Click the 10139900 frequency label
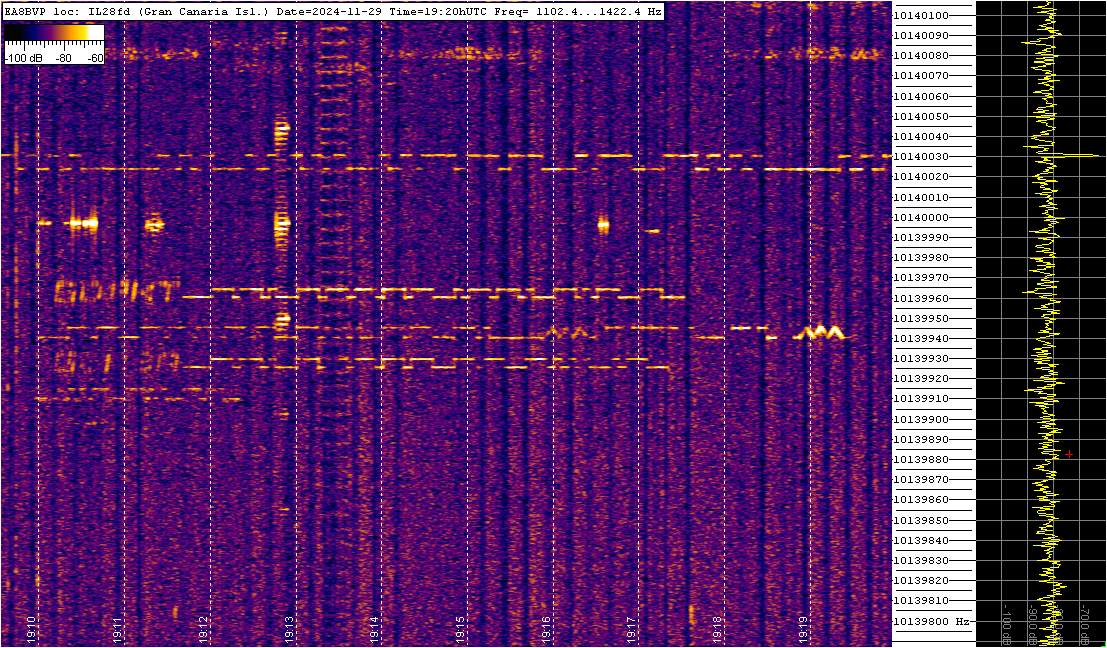This screenshot has height=648, width=1107. click(x=921, y=419)
